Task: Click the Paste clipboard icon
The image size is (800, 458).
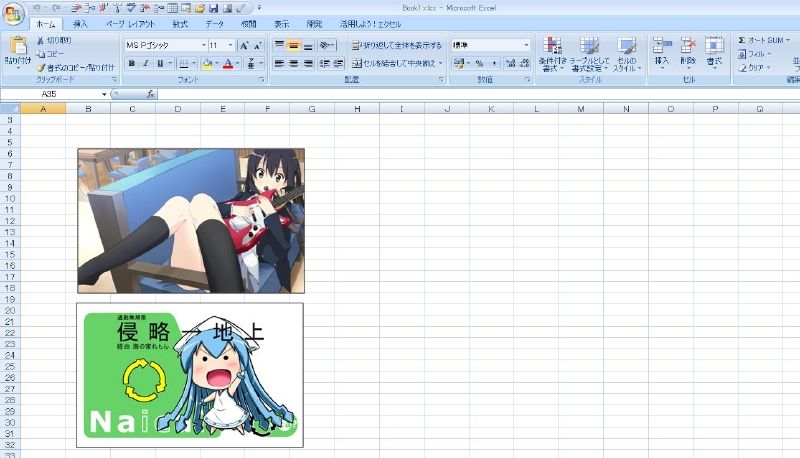Action: pos(18,46)
